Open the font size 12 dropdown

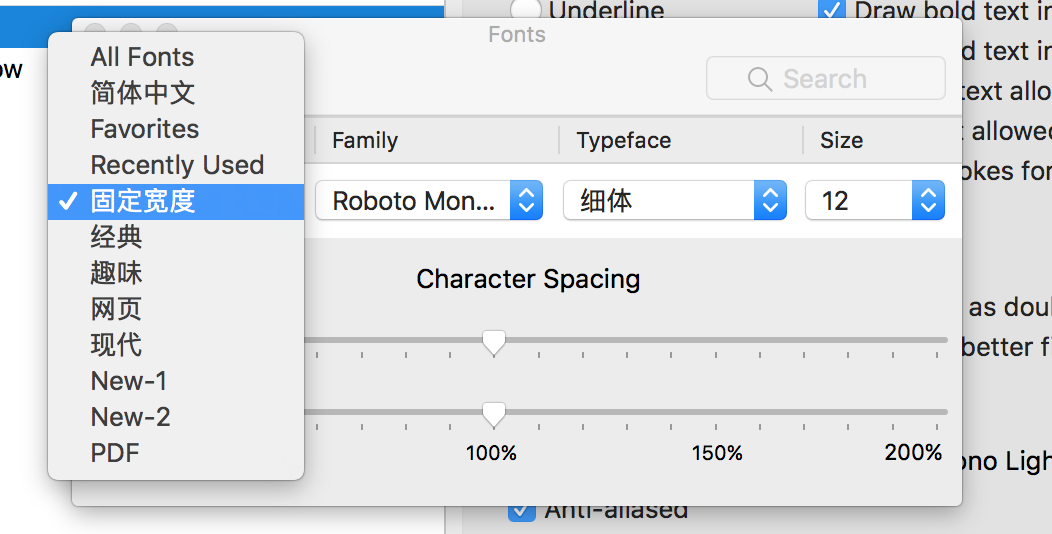click(x=874, y=201)
